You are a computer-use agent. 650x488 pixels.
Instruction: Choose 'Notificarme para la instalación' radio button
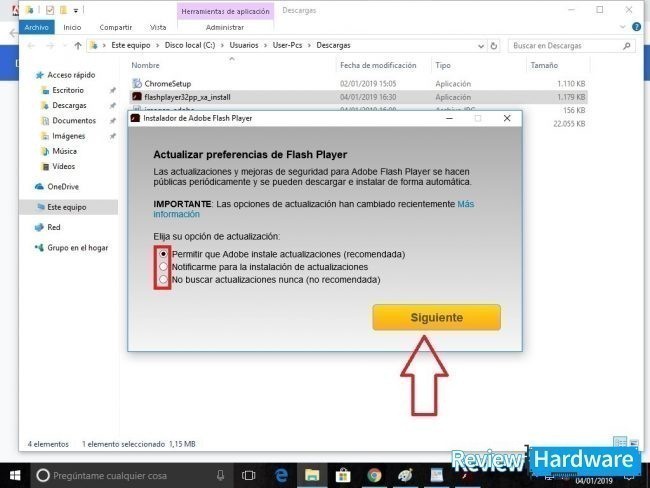(x=163, y=268)
